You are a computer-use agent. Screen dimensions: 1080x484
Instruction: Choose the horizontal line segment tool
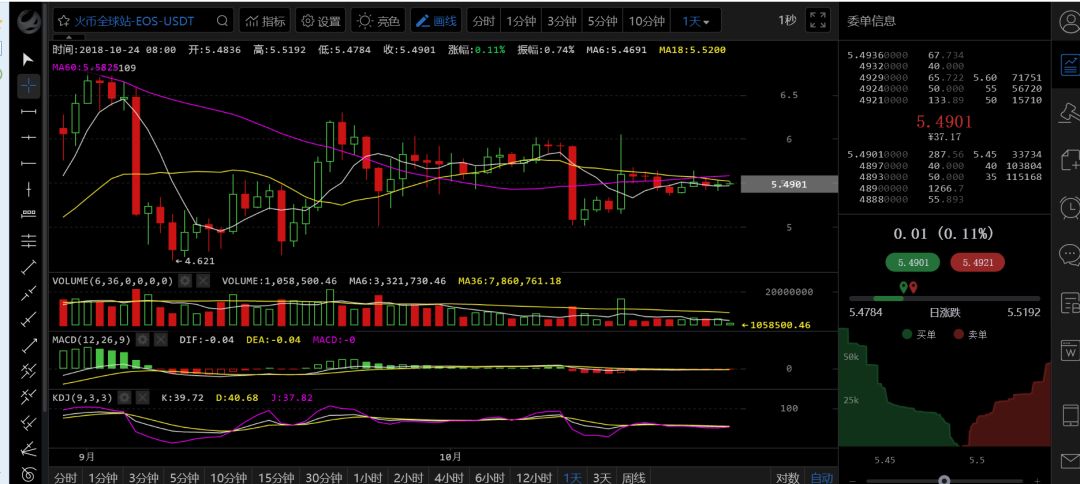click(28, 112)
